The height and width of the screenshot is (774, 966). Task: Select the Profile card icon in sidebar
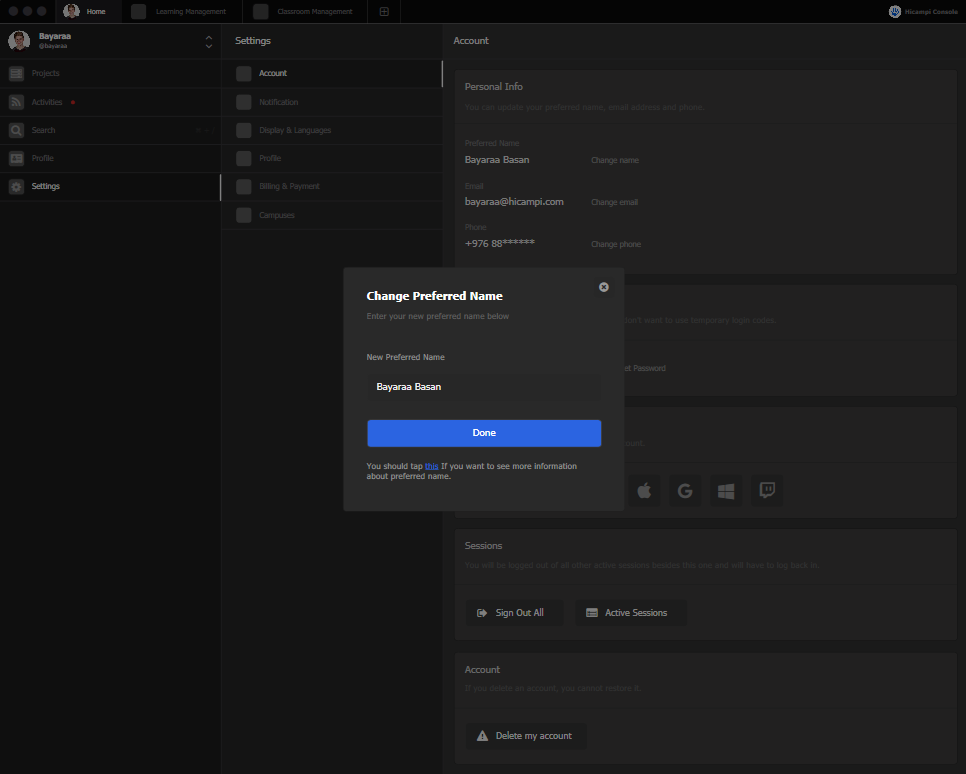pos(16,158)
